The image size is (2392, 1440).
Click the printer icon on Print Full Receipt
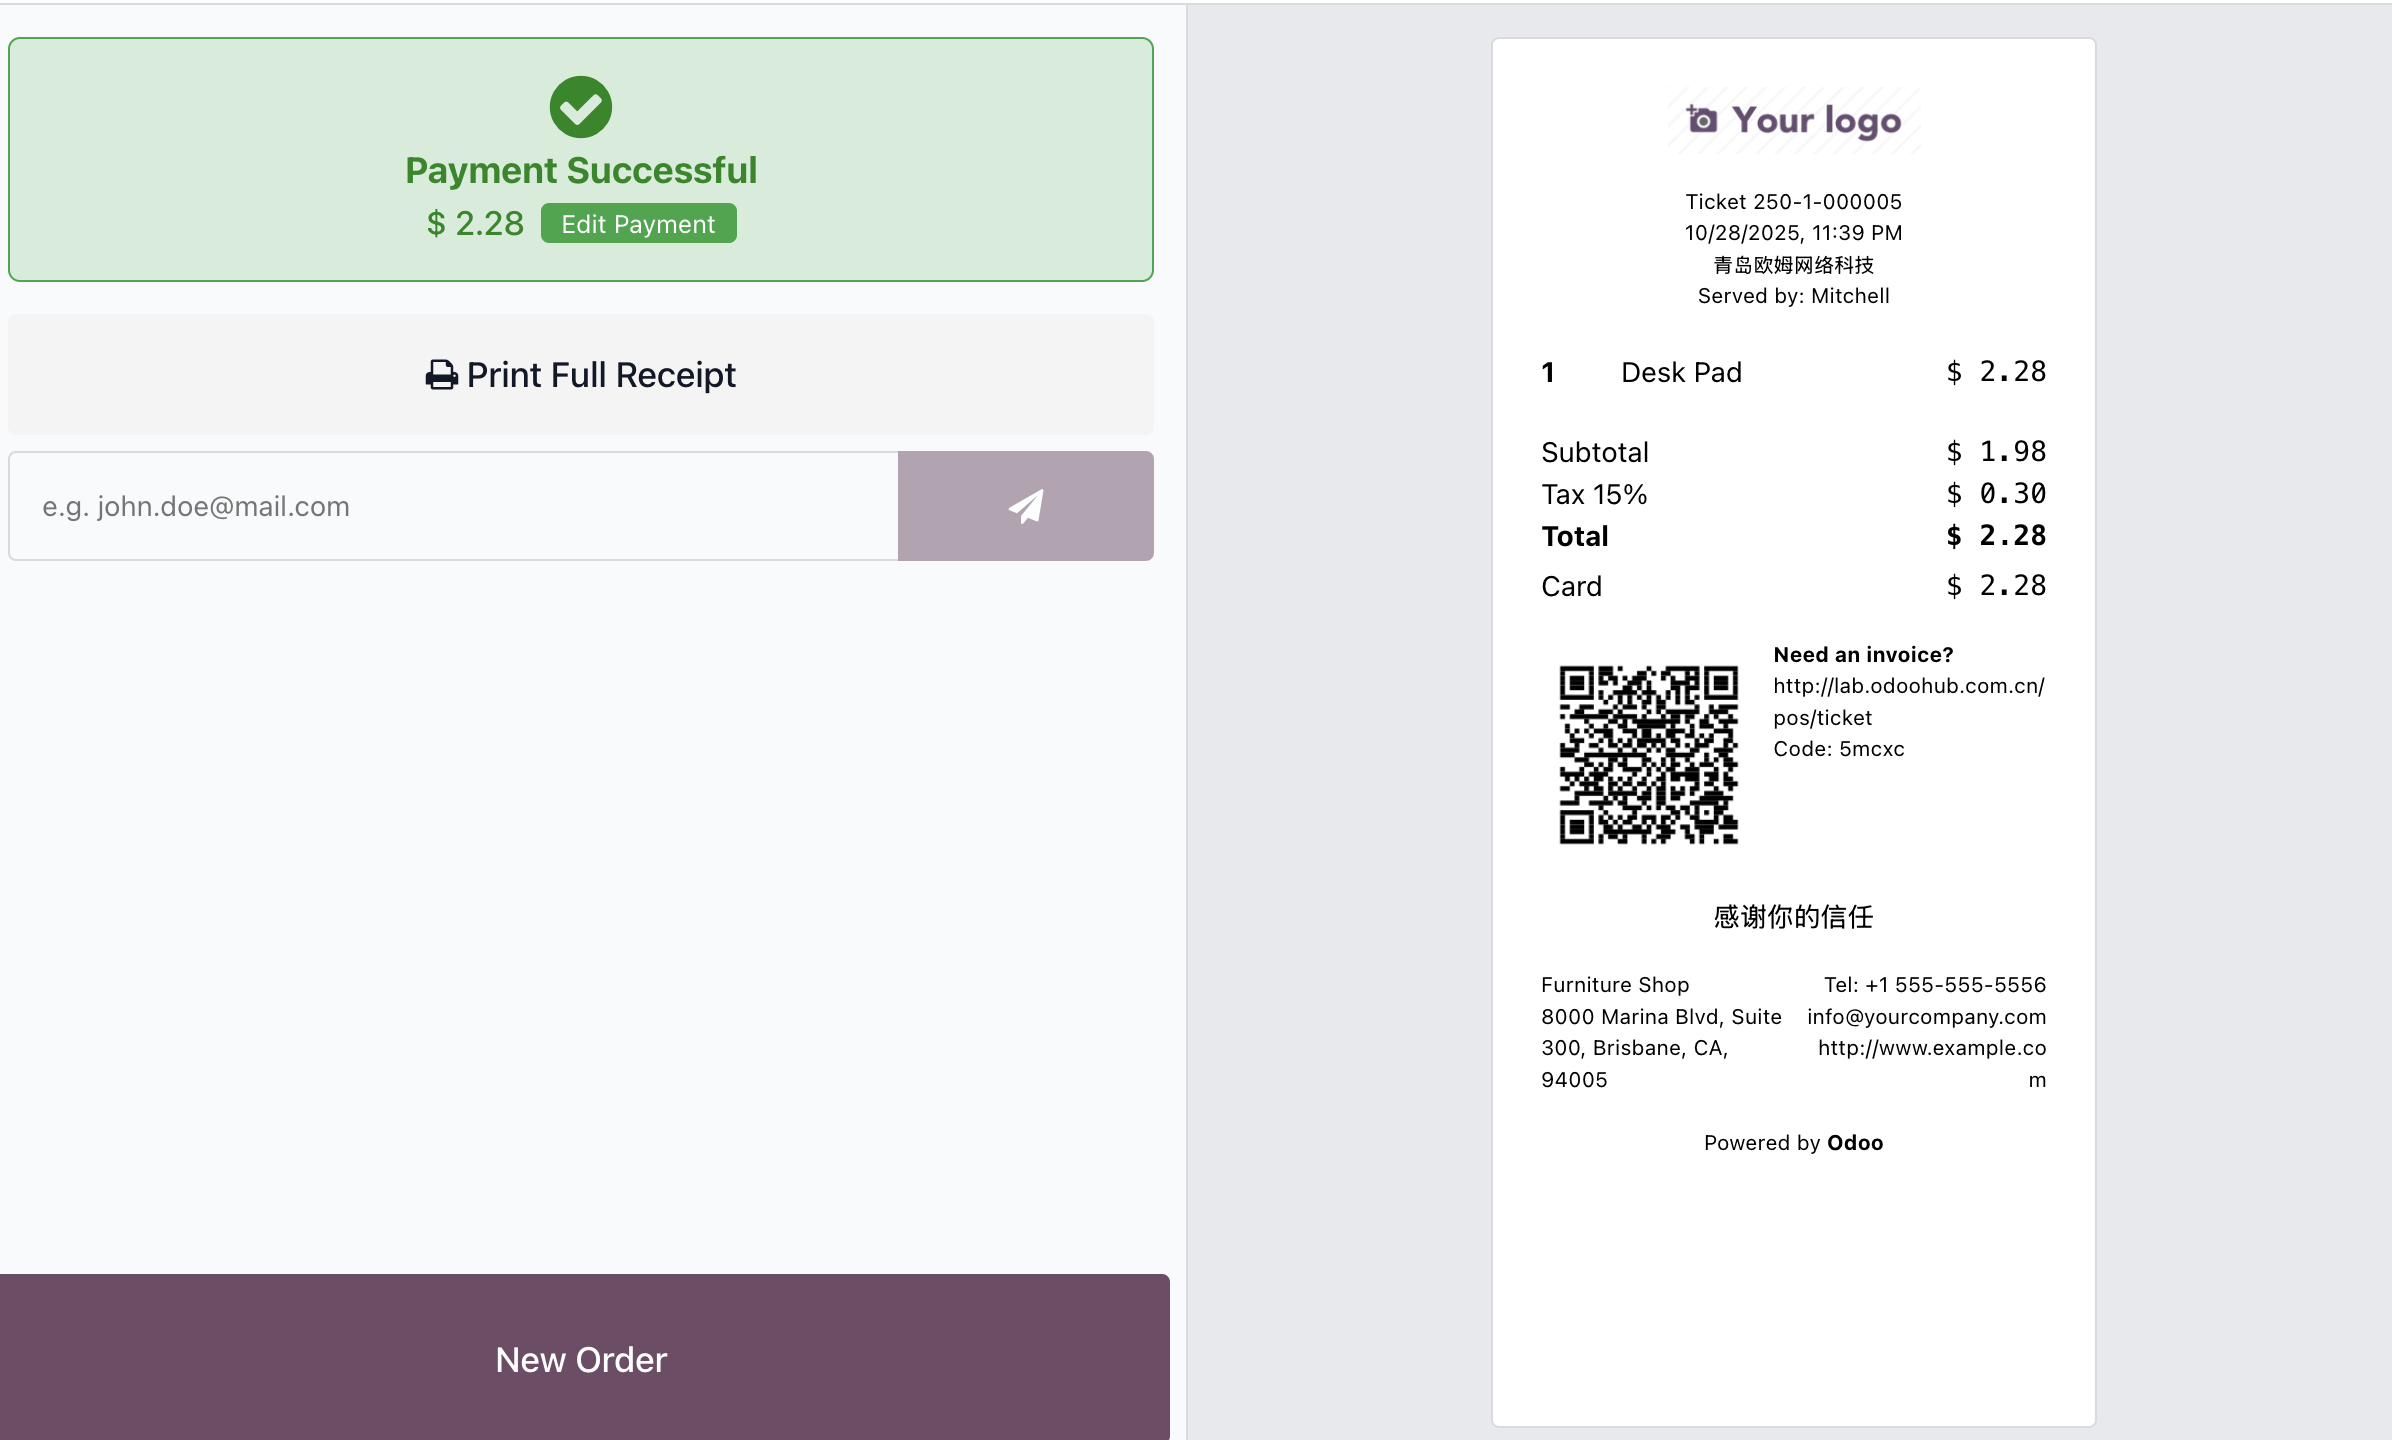(x=441, y=375)
